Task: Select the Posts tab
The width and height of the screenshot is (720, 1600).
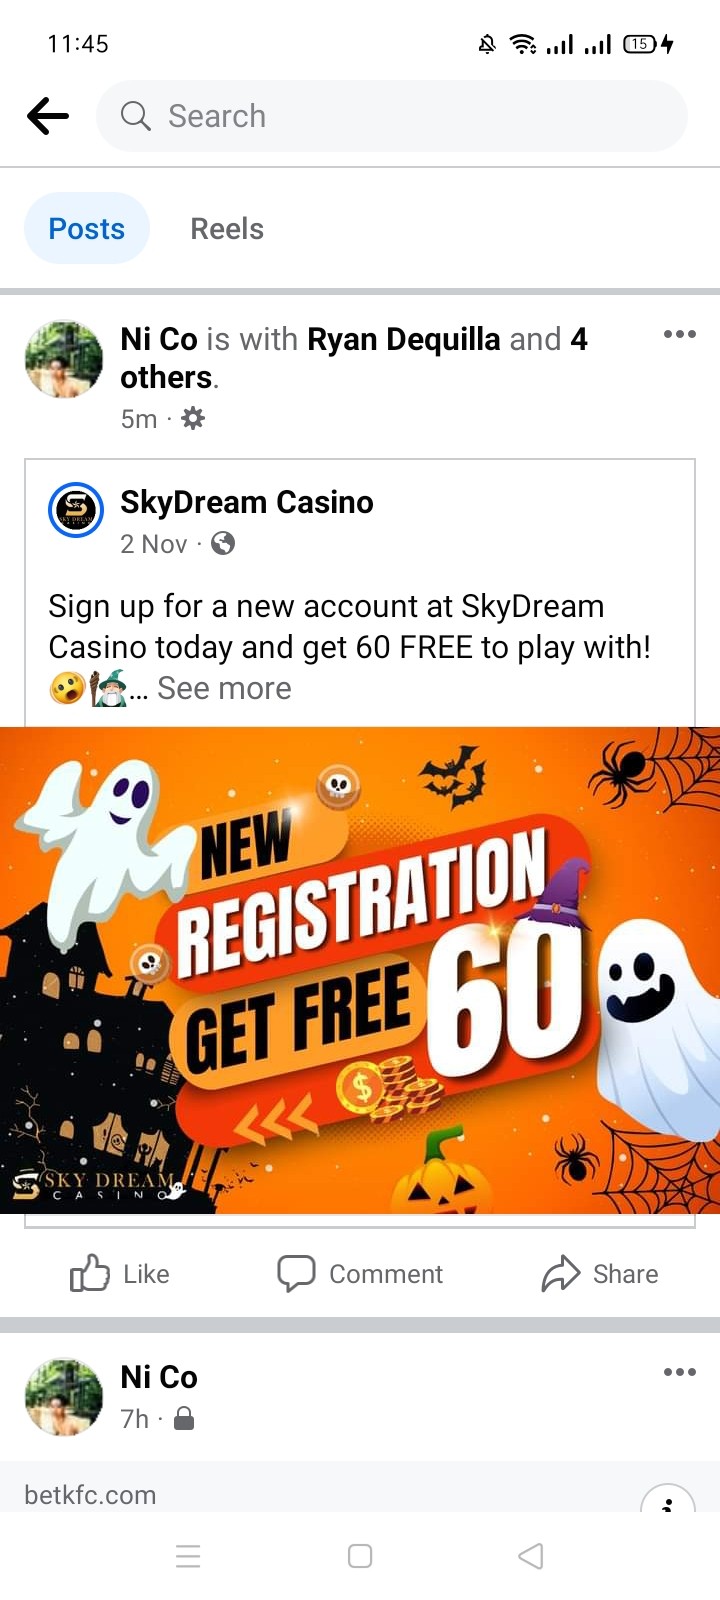Action: click(87, 228)
